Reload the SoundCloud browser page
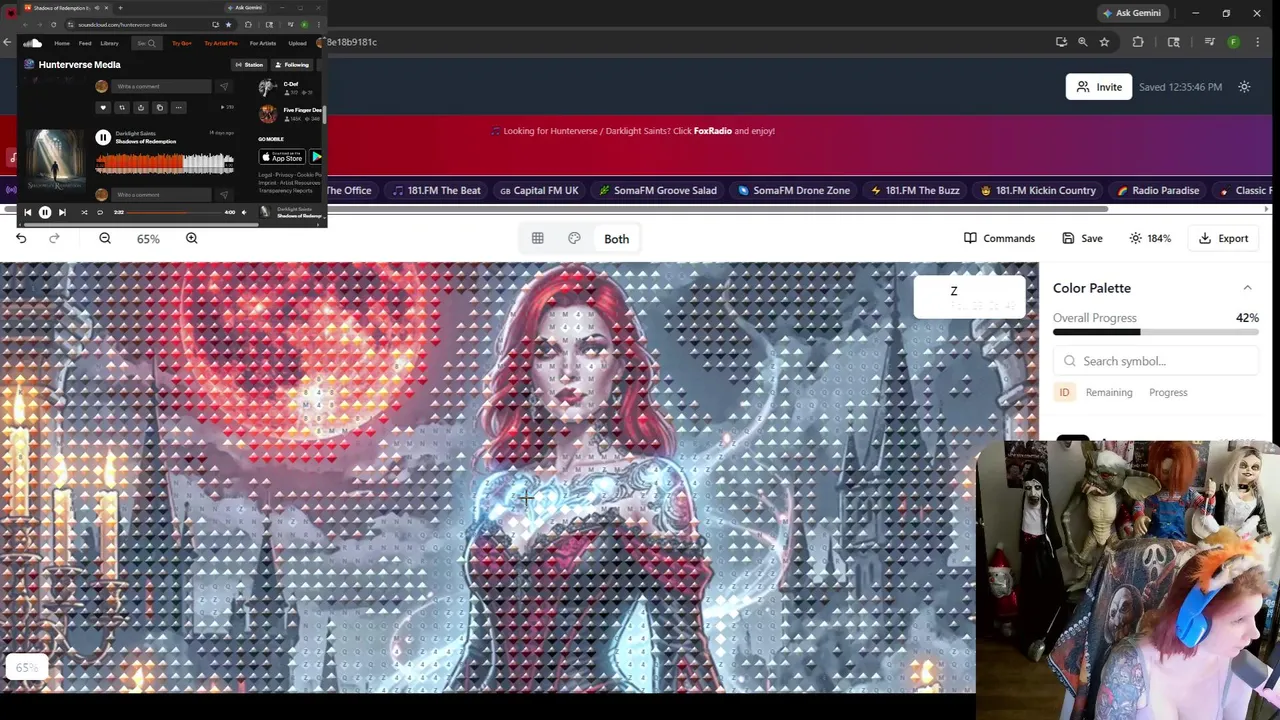1280x720 pixels. (53, 24)
